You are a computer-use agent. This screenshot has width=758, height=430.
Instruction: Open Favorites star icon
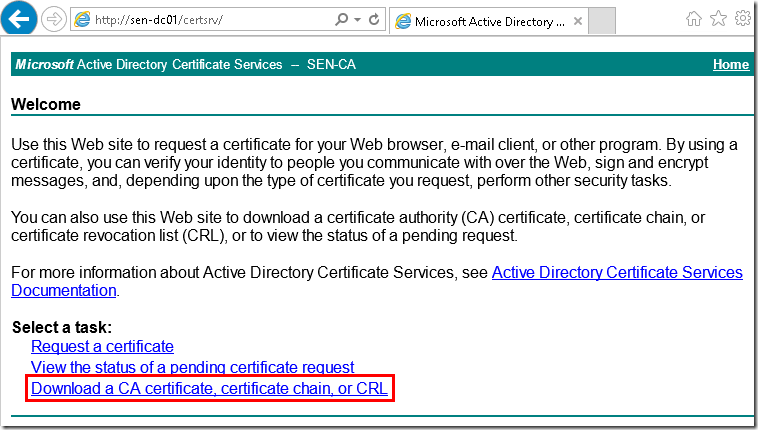click(718, 19)
